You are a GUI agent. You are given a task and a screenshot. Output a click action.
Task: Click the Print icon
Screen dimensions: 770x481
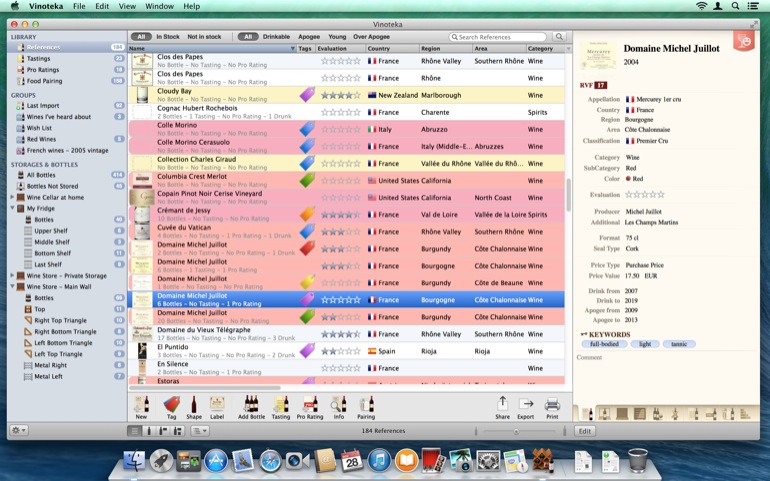[x=552, y=404]
